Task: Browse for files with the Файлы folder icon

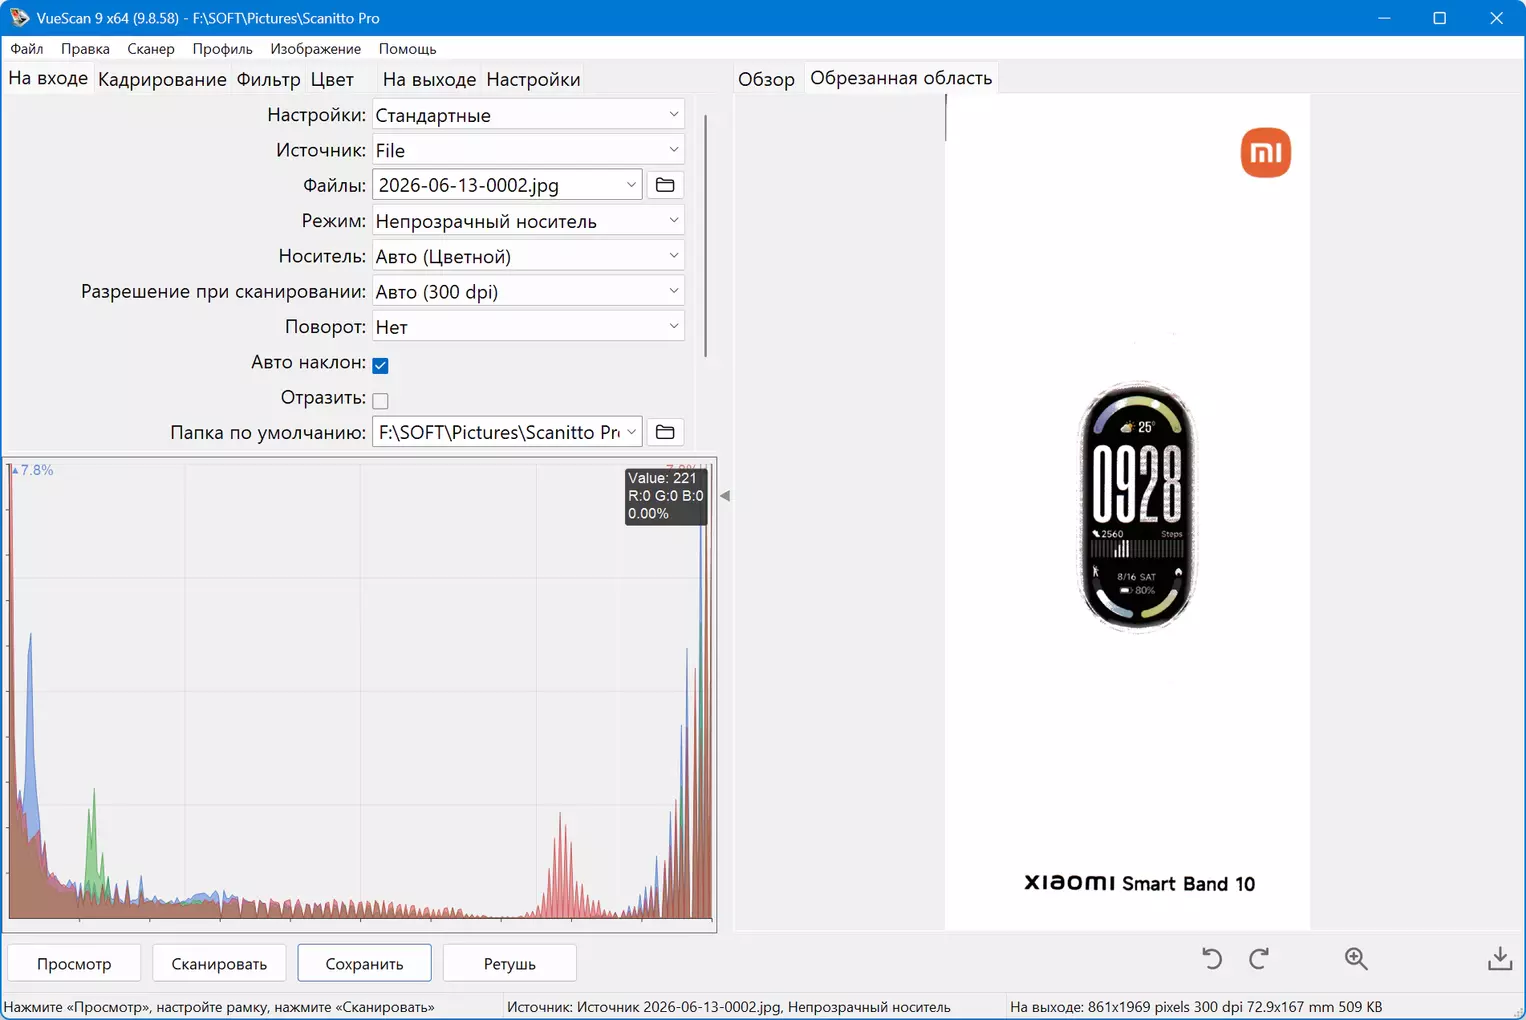Action: [665, 185]
